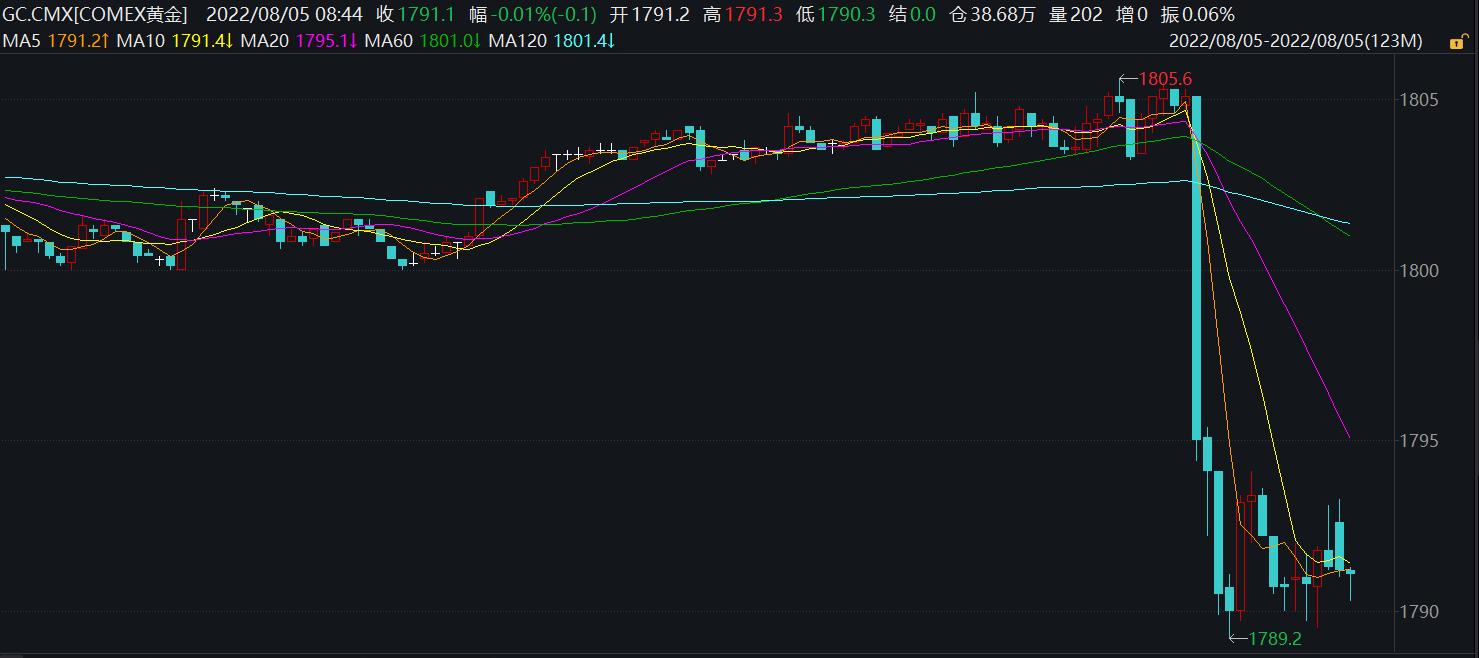Open the date range 2022/08/05 (123M) label
The width and height of the screenshot is (1479, 658).
[1295, 41]
